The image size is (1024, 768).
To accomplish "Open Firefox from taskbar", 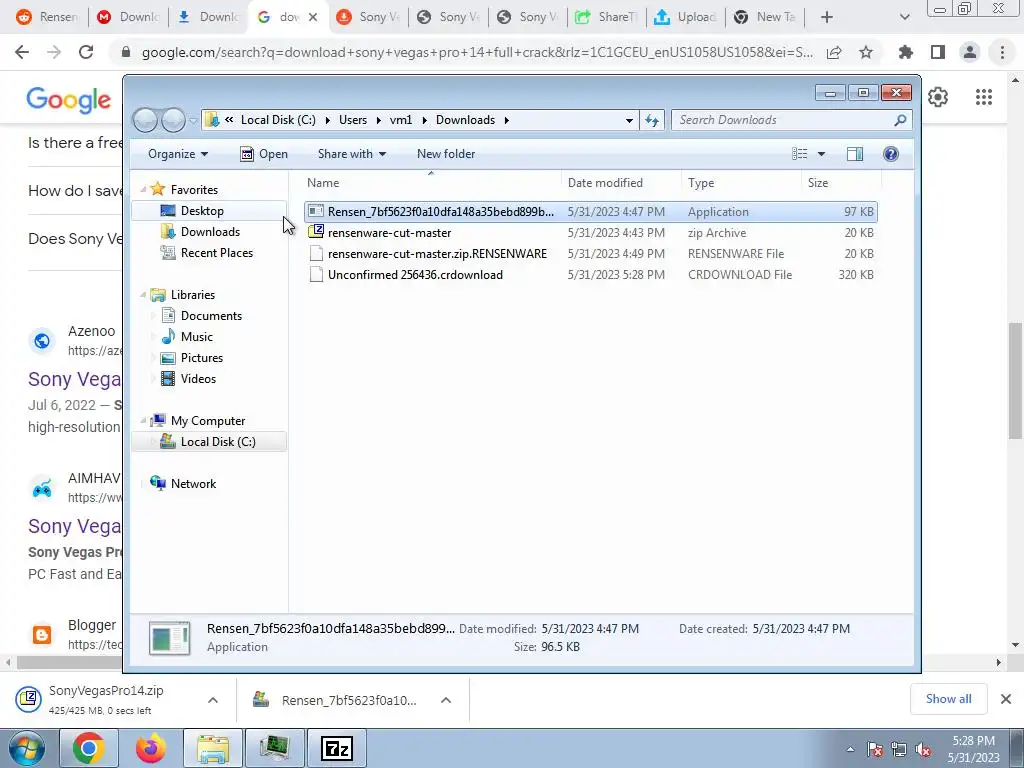I will pos(151,748).
